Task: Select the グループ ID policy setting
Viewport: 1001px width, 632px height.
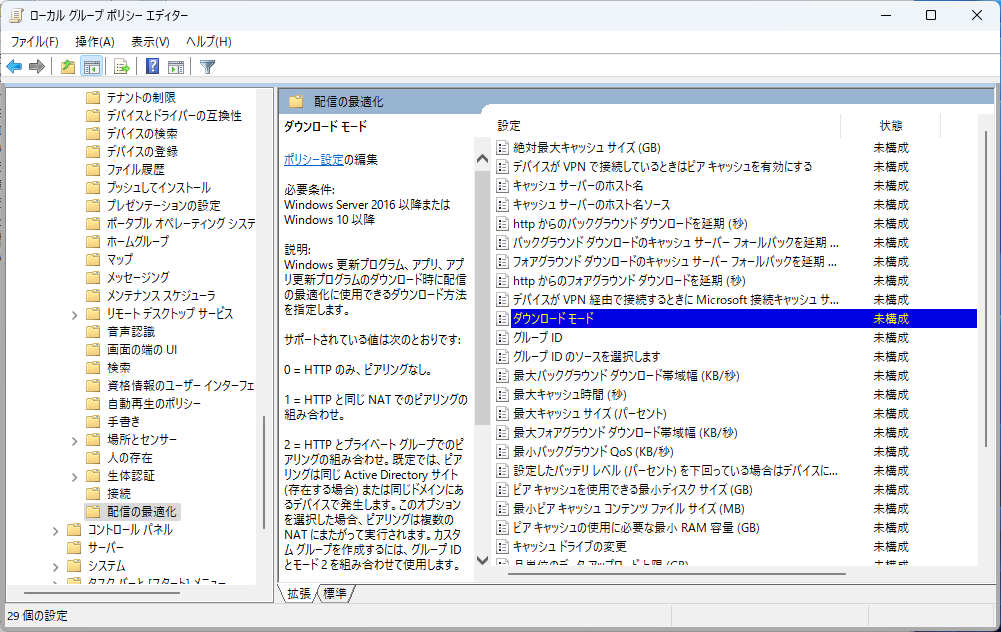Action: point(537,338)
